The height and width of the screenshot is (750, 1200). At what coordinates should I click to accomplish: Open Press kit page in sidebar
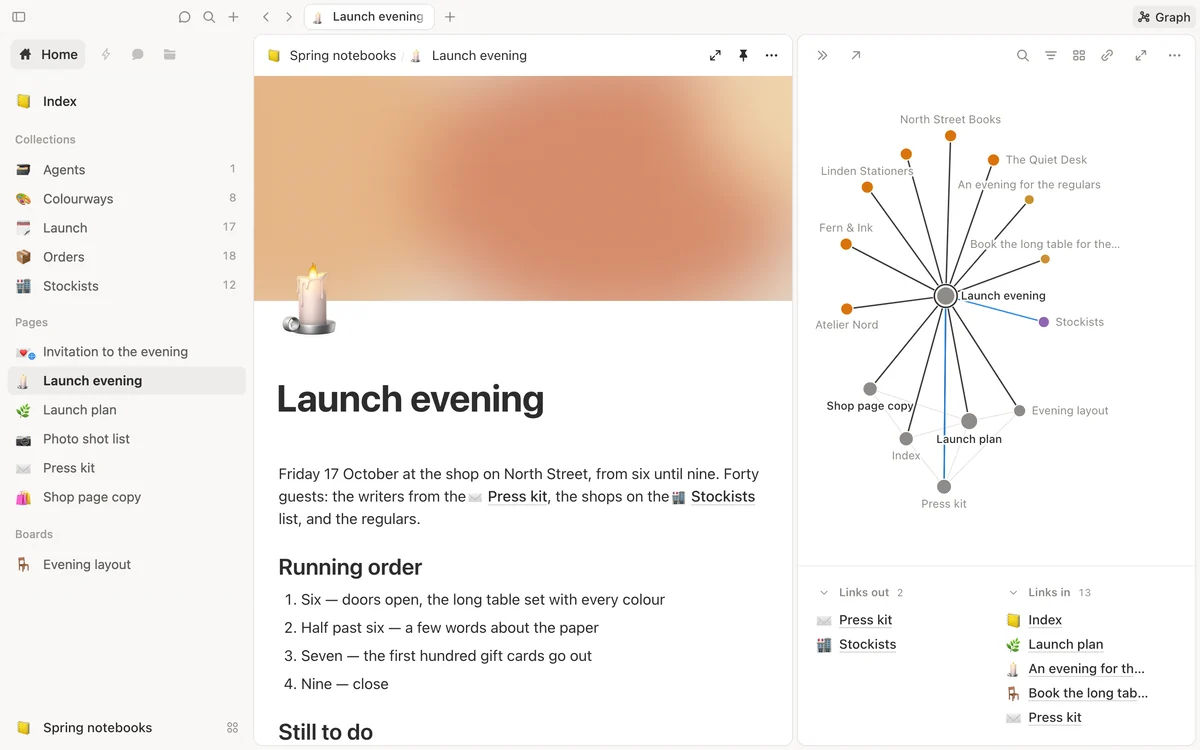(127, 468)
